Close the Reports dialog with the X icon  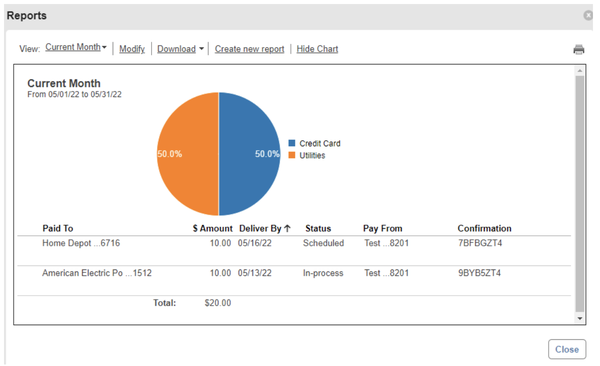588,15
